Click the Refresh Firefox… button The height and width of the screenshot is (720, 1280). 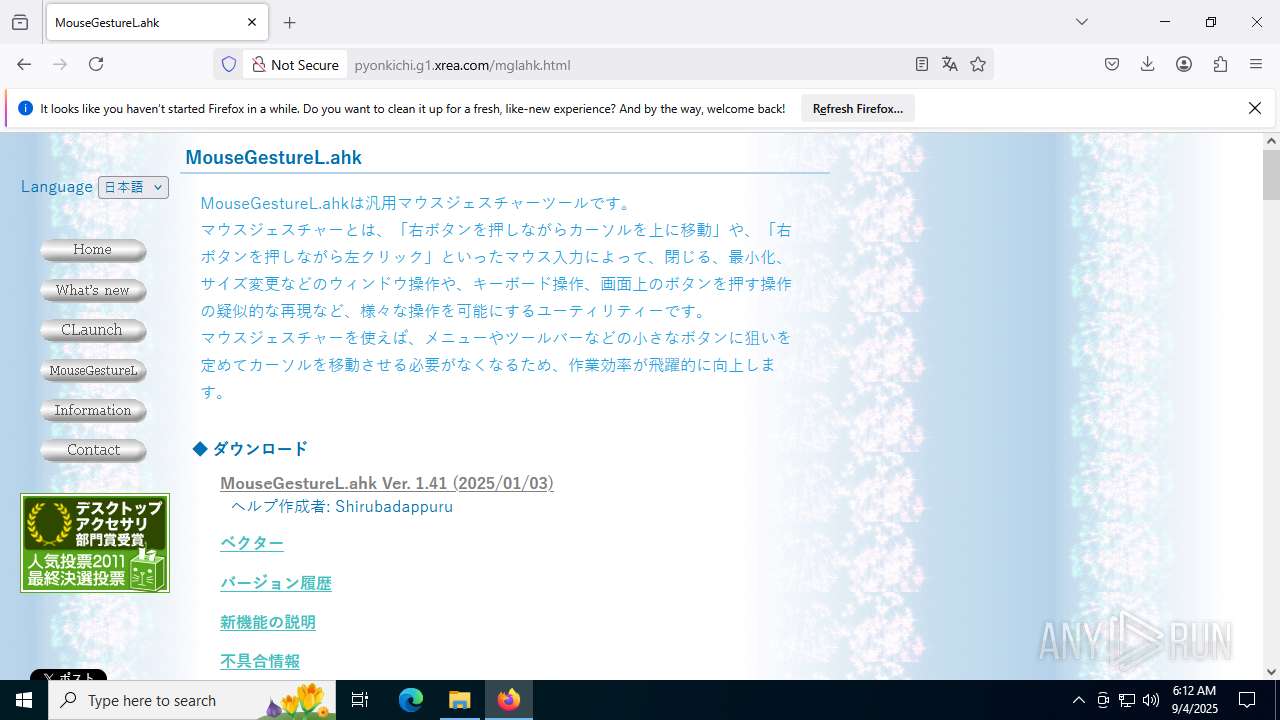pyautogui.click(x=858, y=108)
